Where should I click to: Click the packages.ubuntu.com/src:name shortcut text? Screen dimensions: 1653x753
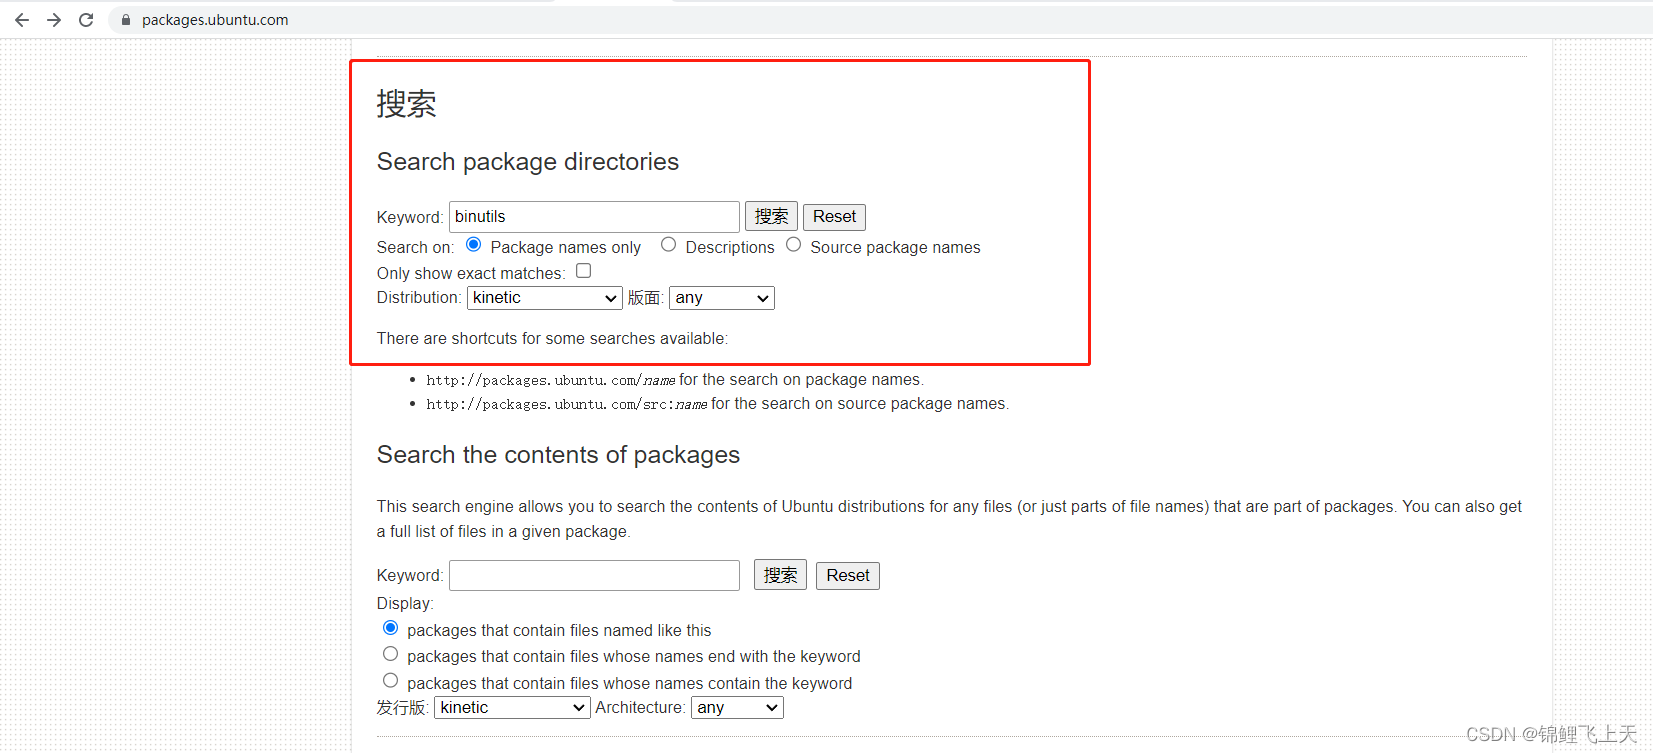tap(567, 404)
